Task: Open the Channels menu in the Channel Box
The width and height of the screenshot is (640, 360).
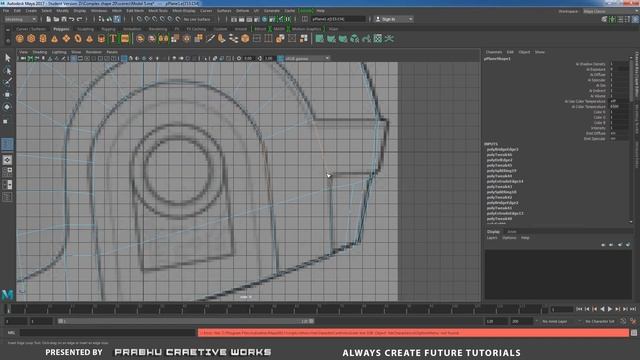Action: pyautogui.click(x=493, y=52)
